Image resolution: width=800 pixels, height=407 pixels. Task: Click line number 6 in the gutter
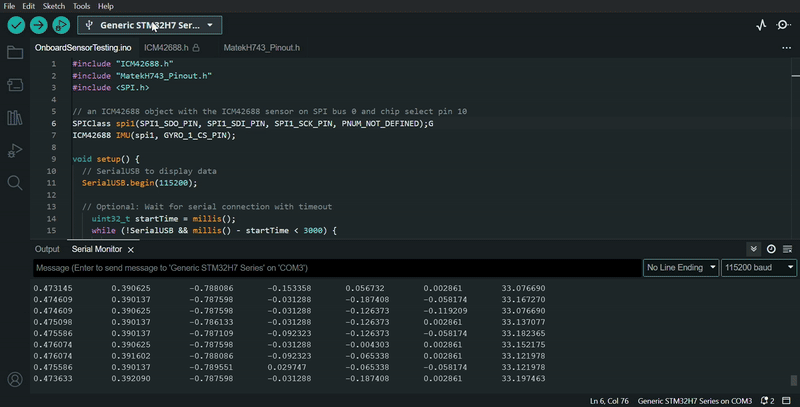coord(54,123)
